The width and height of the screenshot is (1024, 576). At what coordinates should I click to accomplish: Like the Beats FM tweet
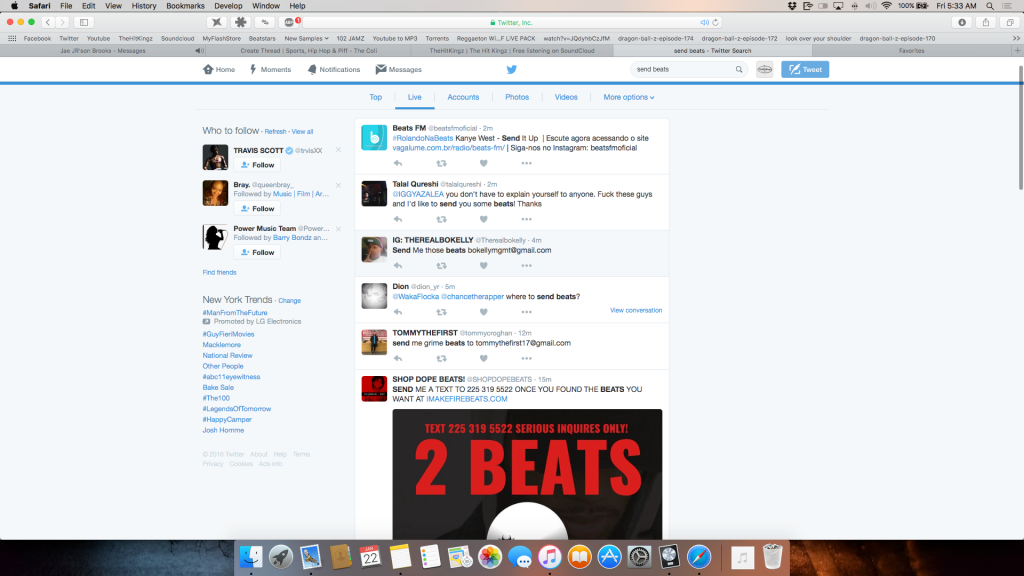tap(483, 163)
